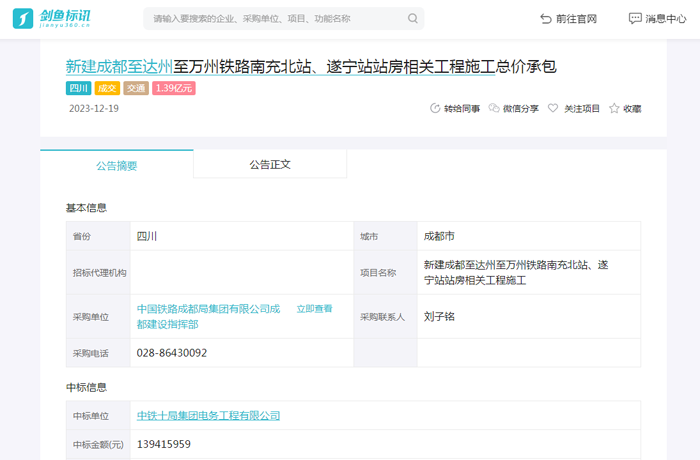
Task: Switch to the 公告摘要 tab
Action: (x=117, y=165)
